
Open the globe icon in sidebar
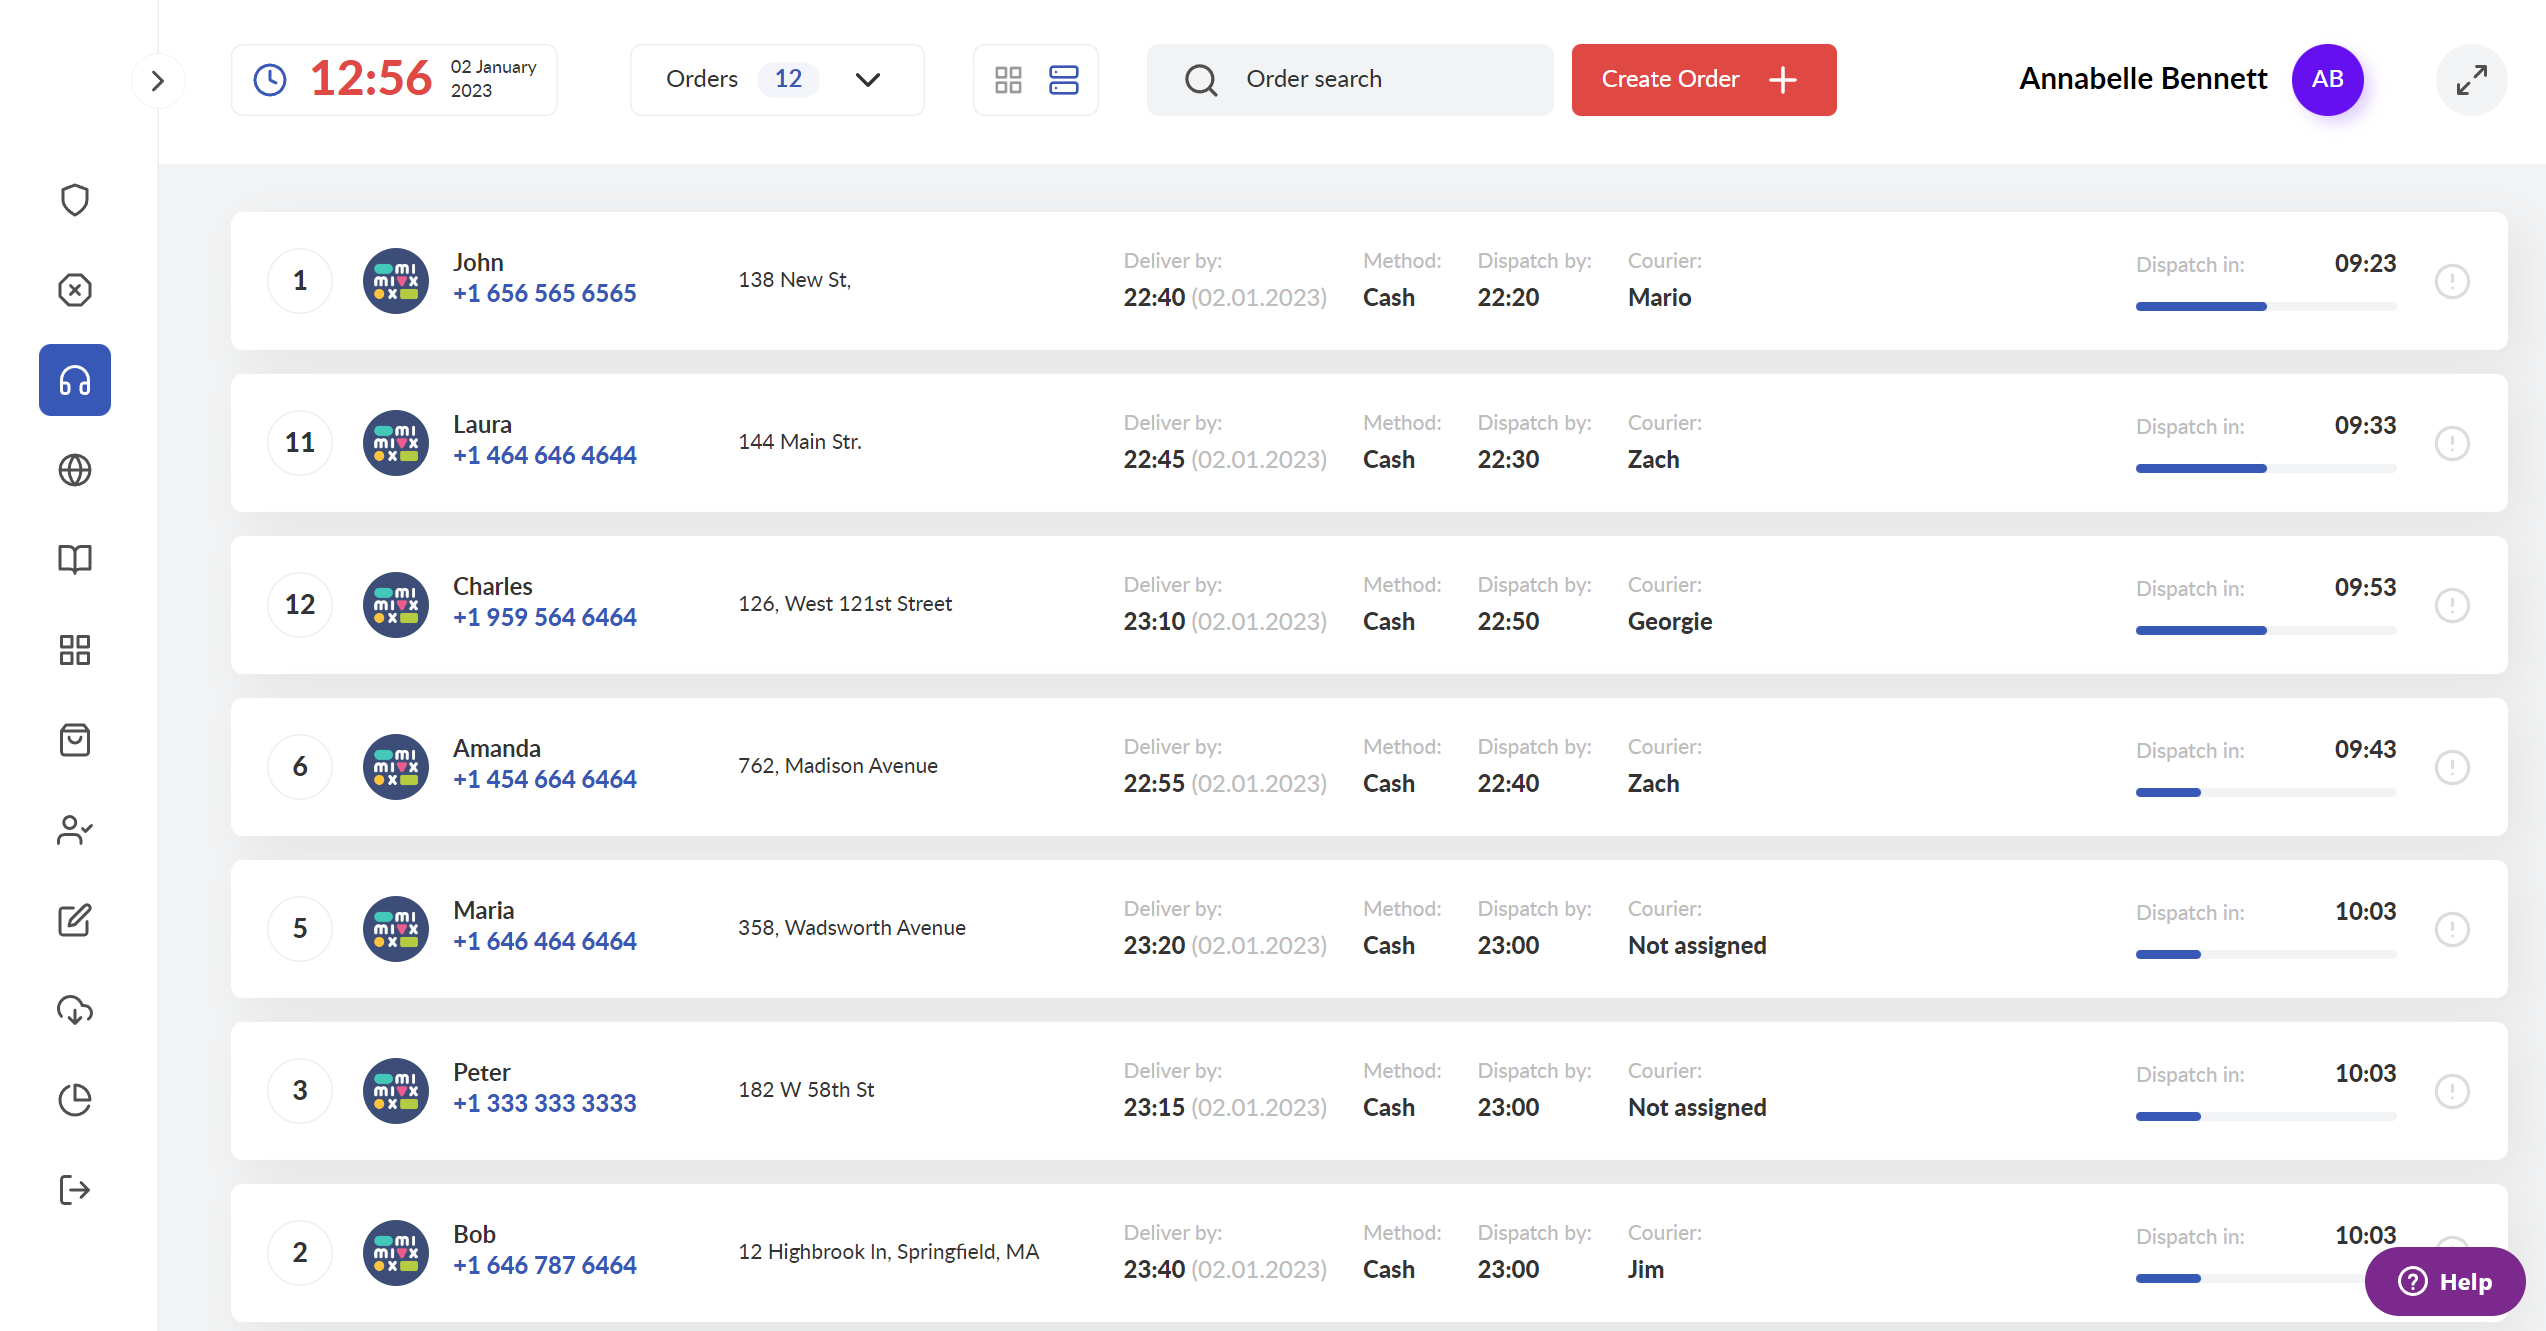pyautogui.click(x=75, y=470)
